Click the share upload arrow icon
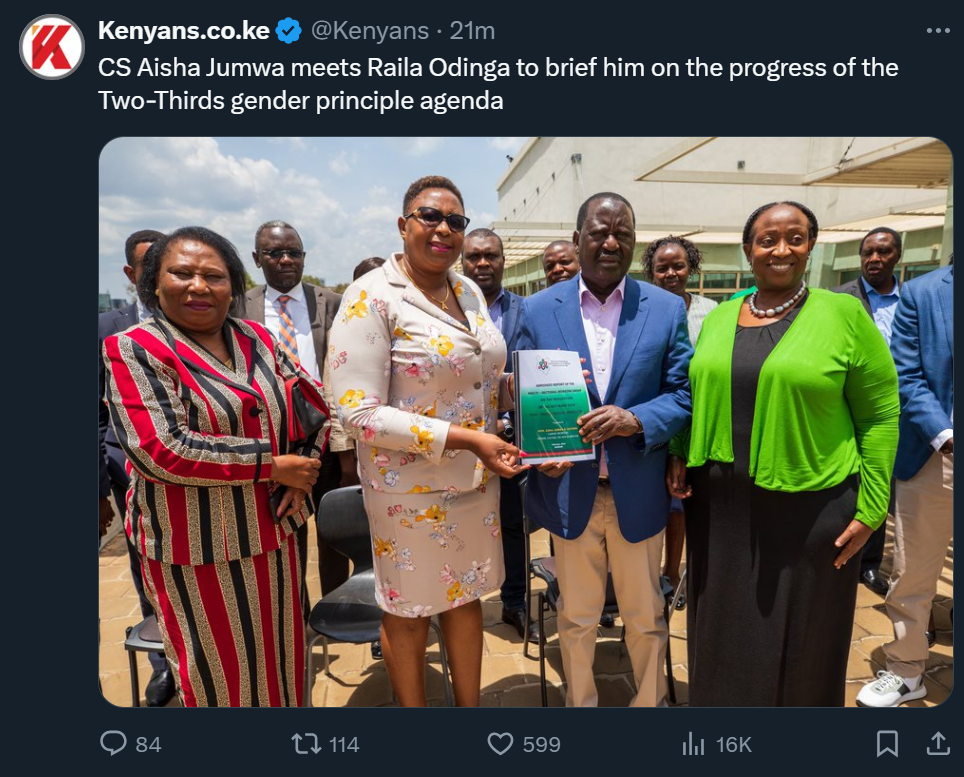The width and height of the screenshot is (964, 777). 938,743
